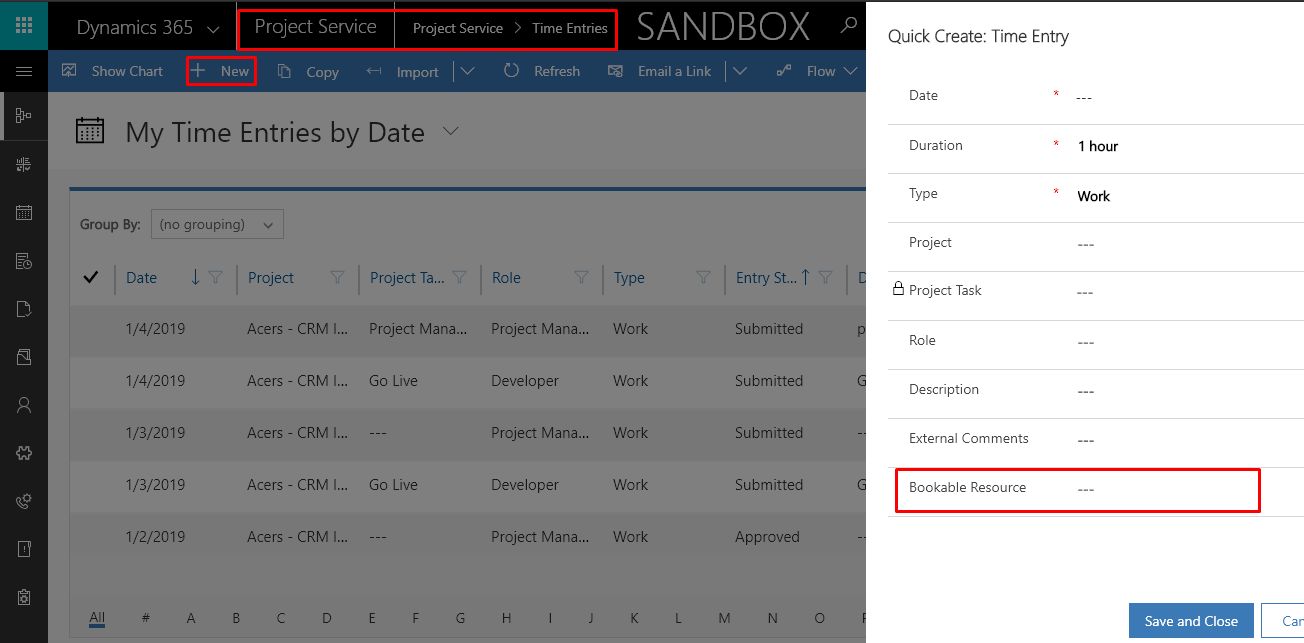
Task: Click the Cancel button
Action: tap(1283, 621)
